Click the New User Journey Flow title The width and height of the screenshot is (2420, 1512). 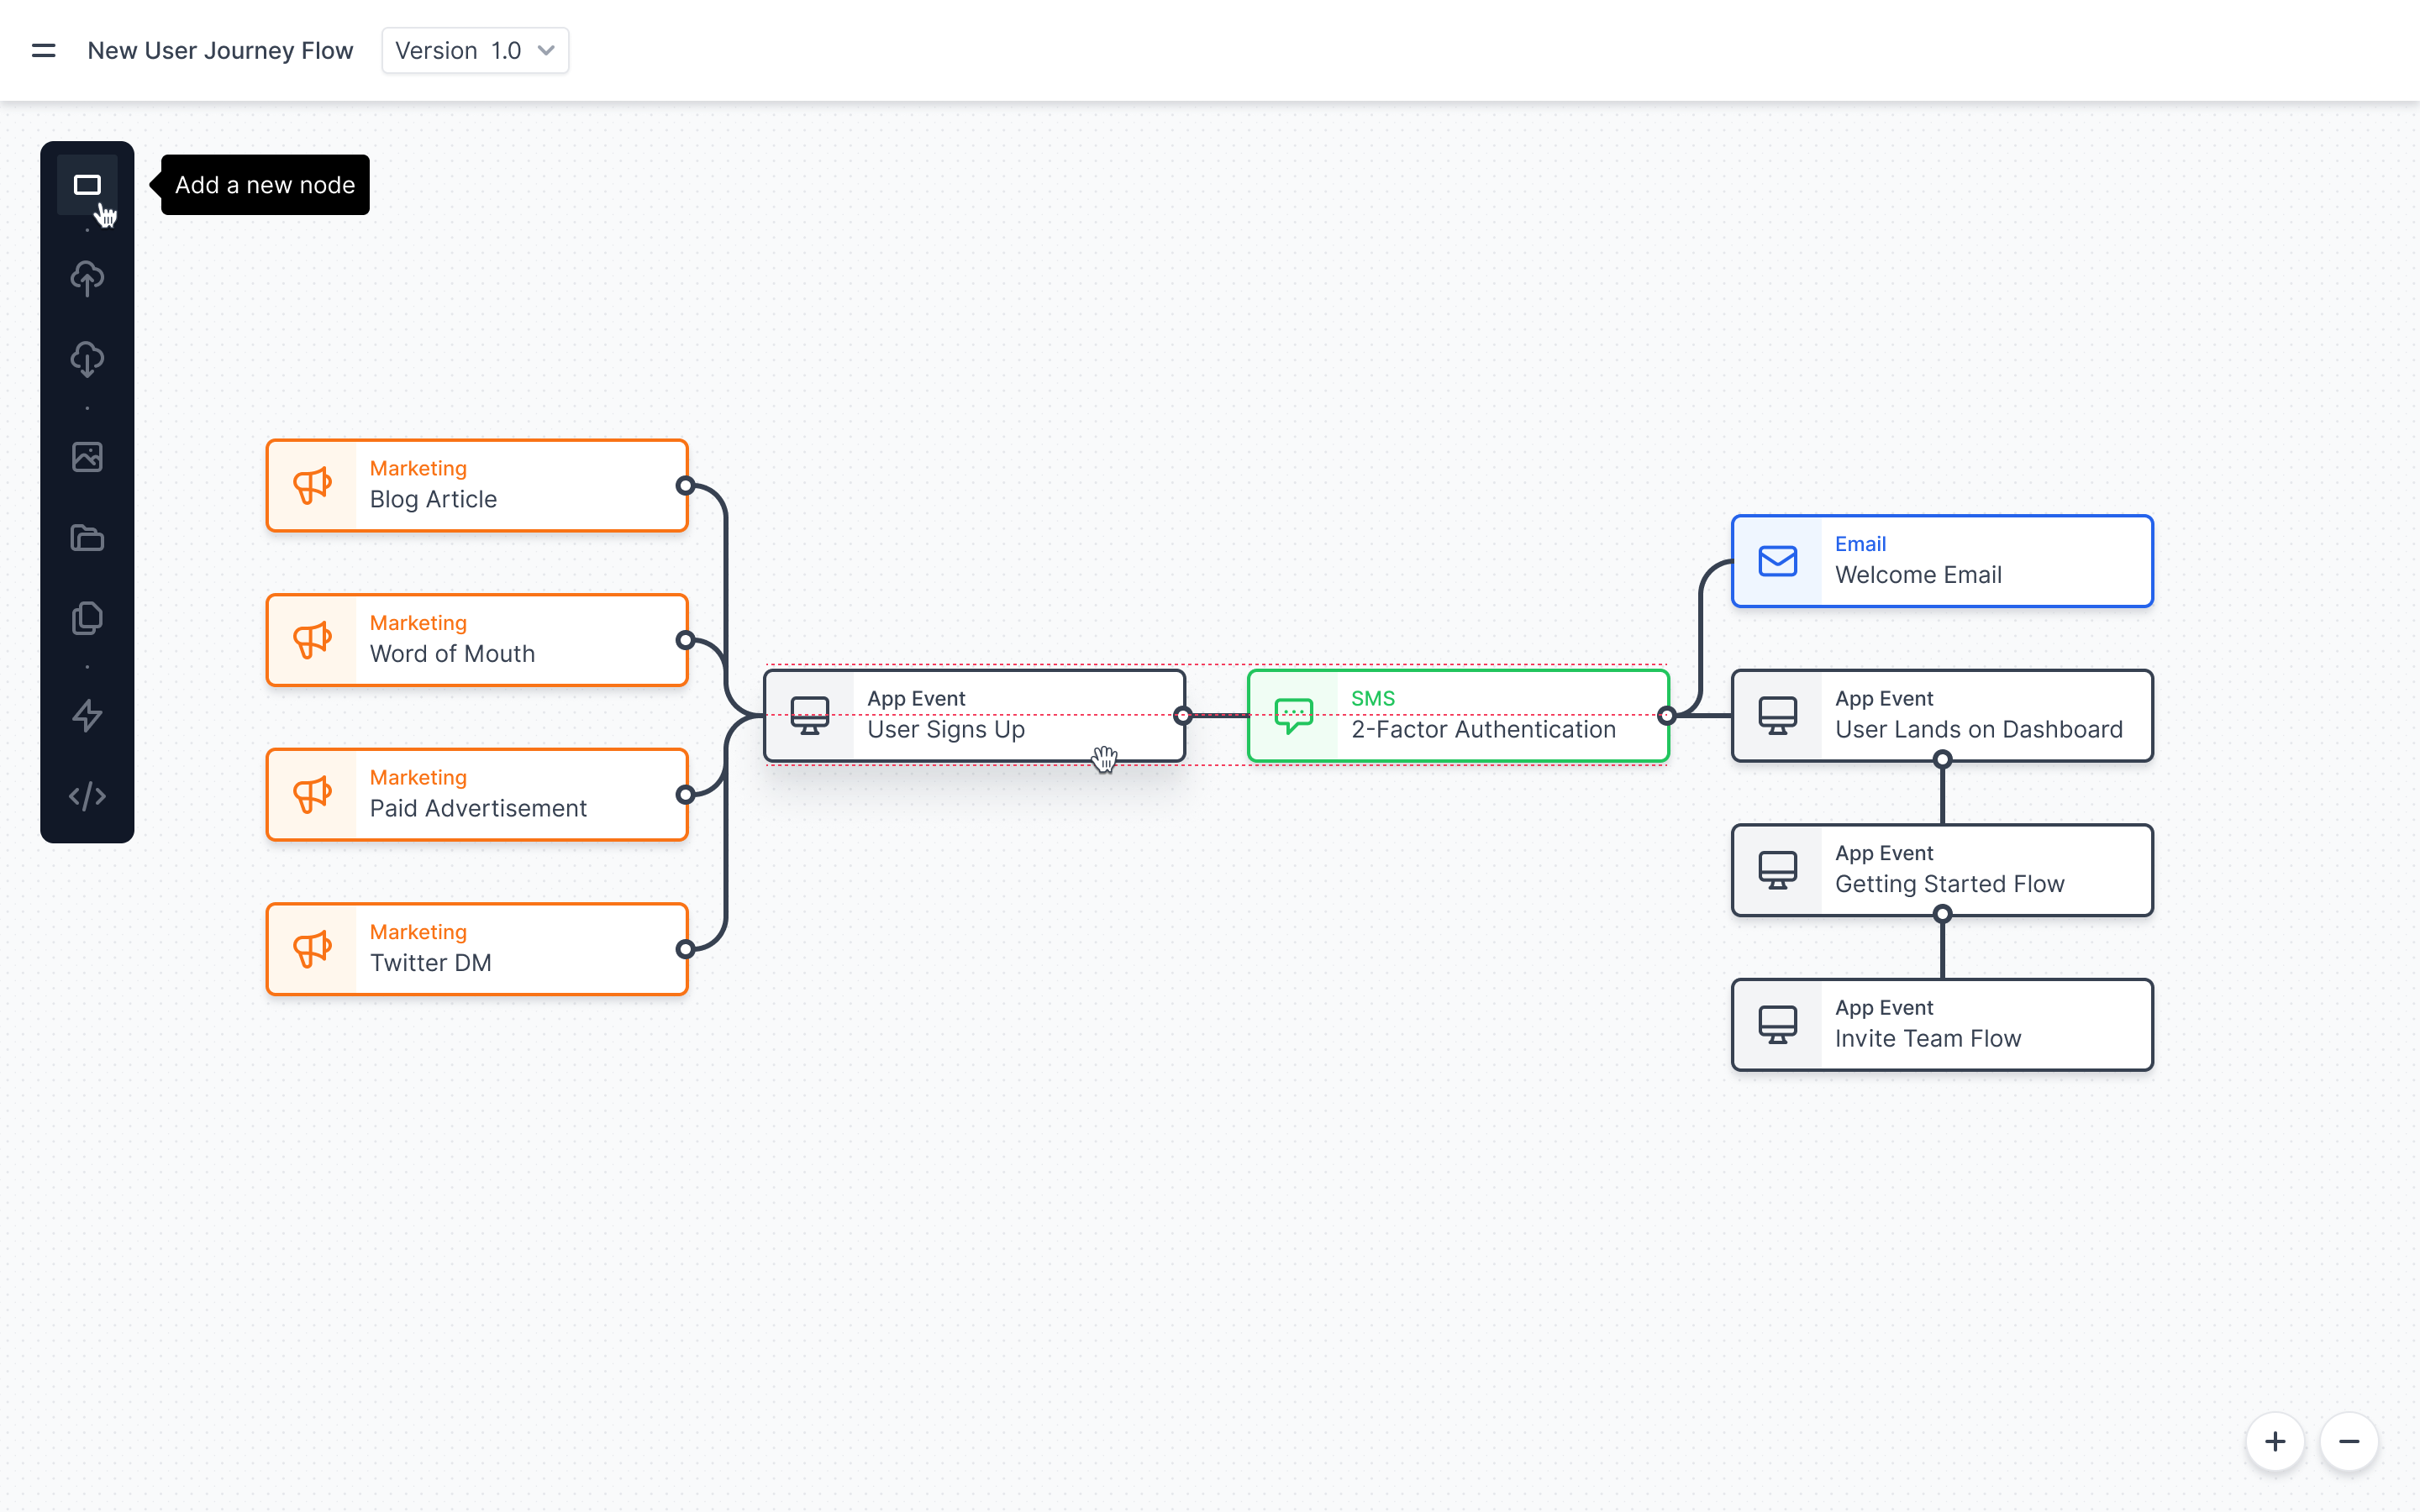point(220,50)
